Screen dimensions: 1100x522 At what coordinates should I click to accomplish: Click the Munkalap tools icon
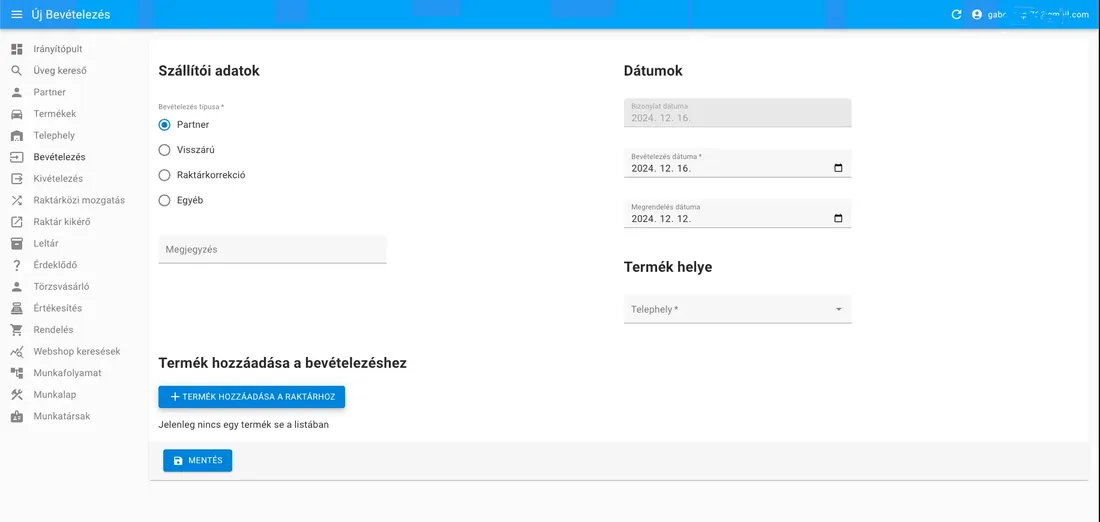click(17, 394)
